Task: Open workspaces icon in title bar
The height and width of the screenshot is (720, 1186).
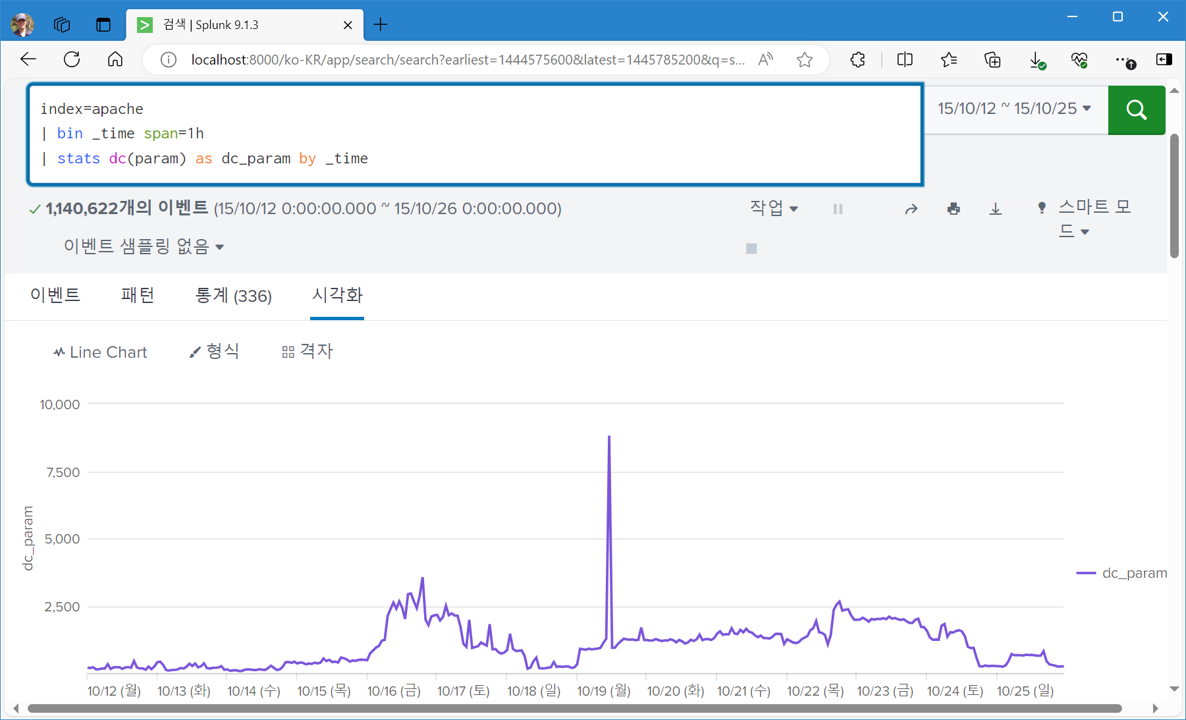Action: [x=62, y=24]
